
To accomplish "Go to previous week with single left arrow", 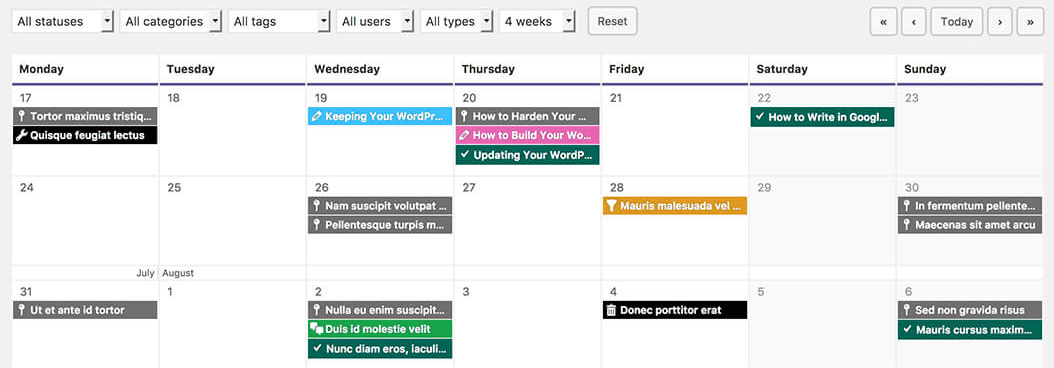I will 914,22.
